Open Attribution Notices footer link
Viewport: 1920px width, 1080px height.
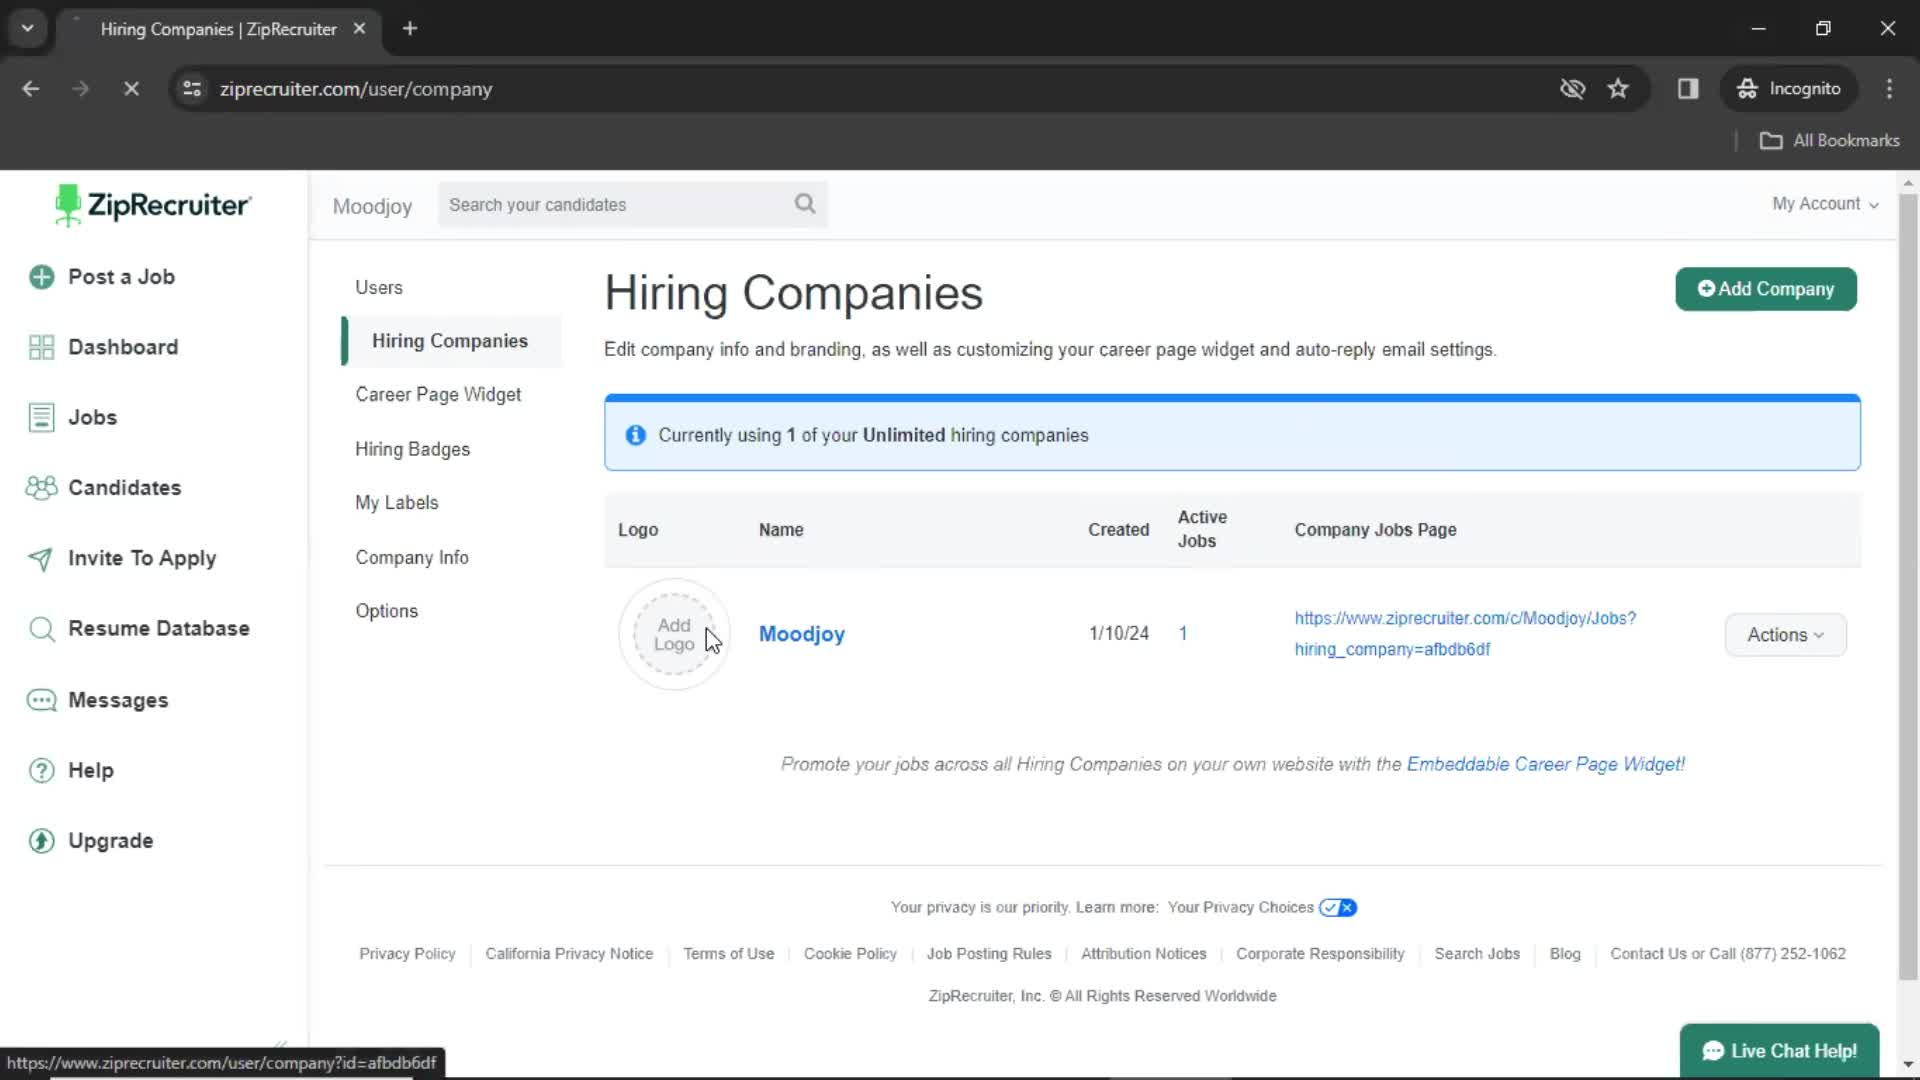(x=1144, y=954)
